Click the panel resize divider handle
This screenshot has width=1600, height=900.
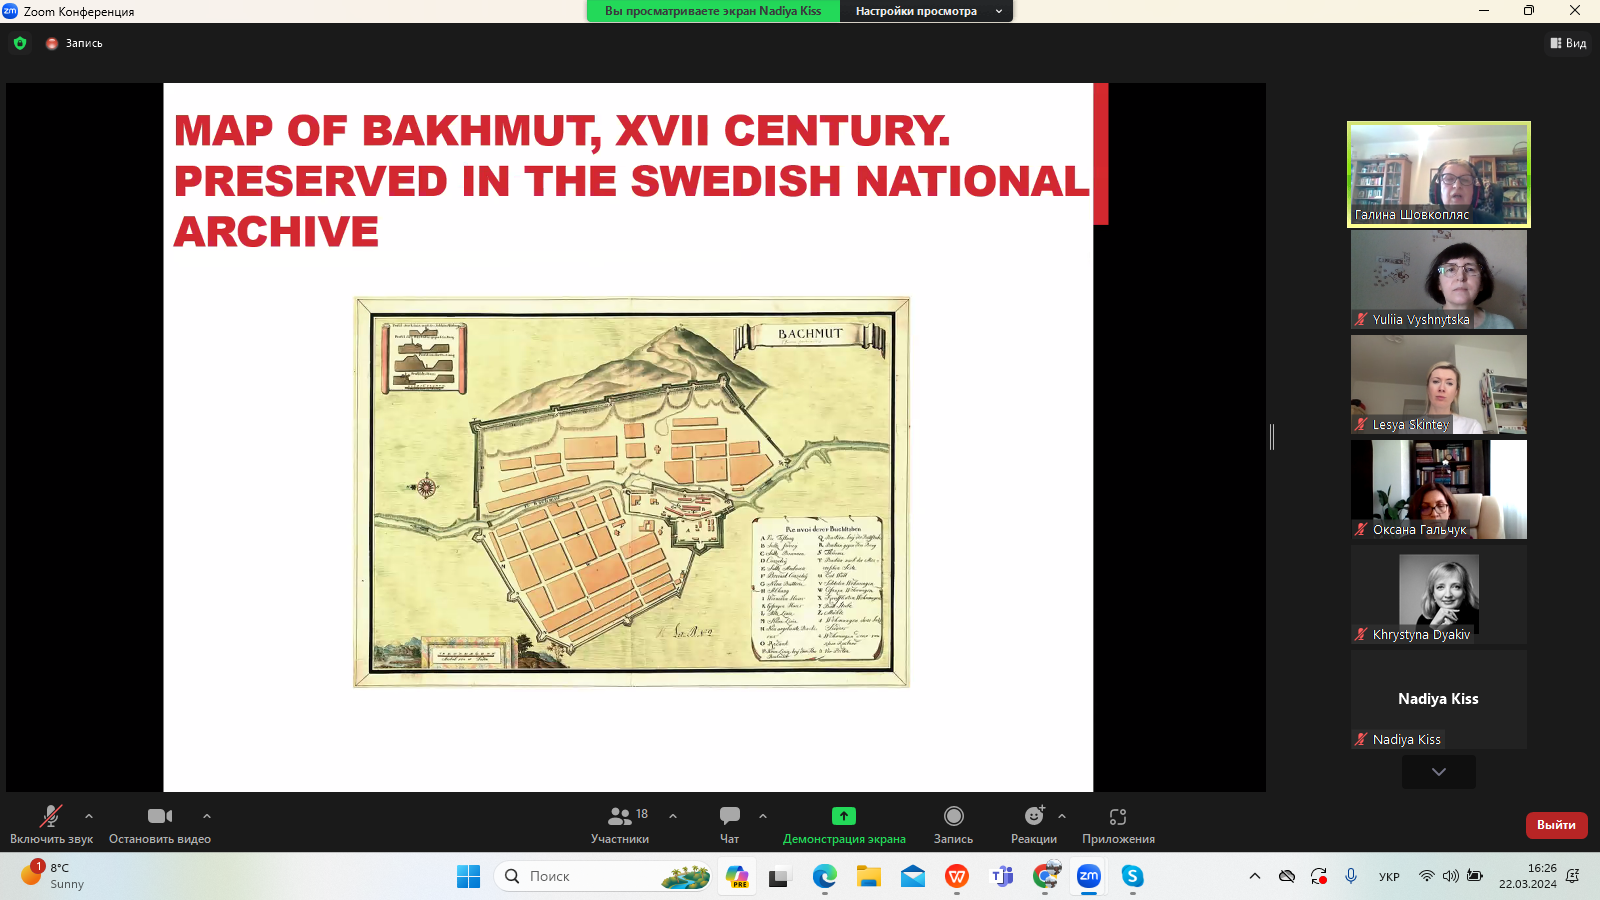click(1272, 436)
